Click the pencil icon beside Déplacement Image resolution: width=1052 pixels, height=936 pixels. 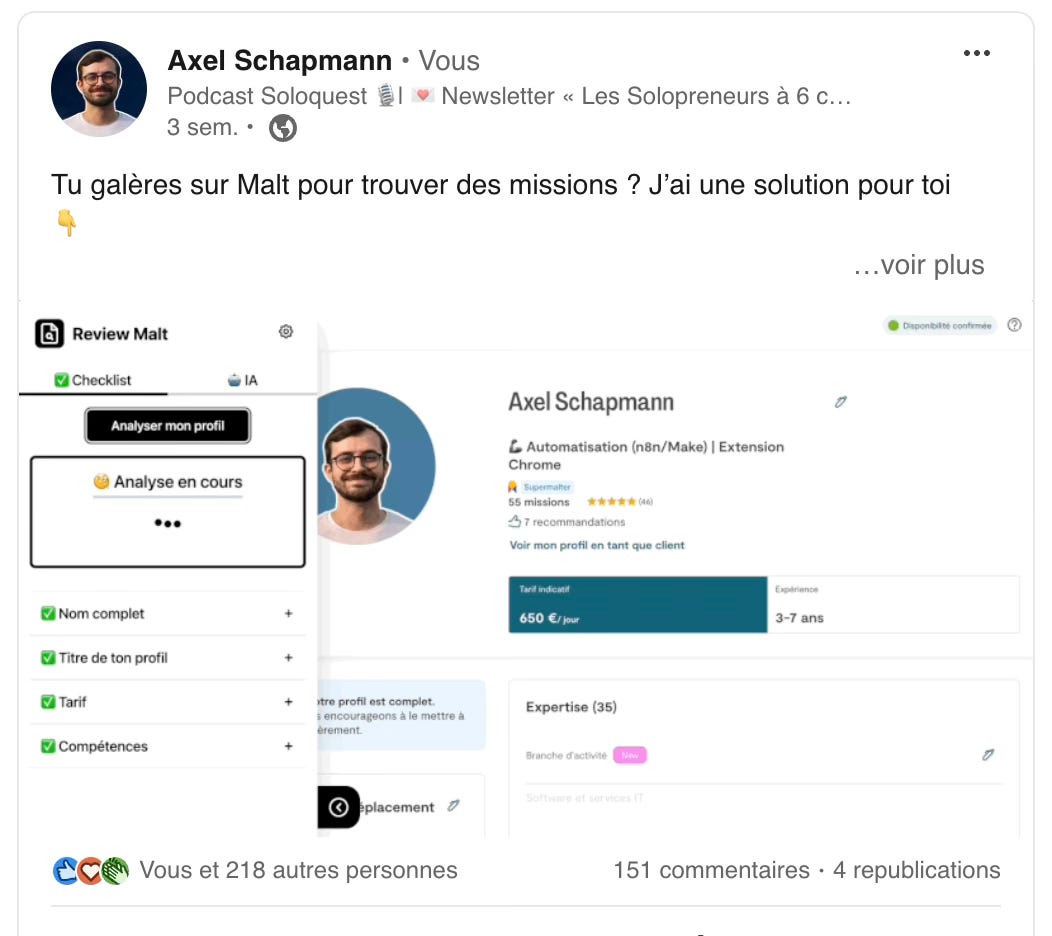[x=454, y=806]
